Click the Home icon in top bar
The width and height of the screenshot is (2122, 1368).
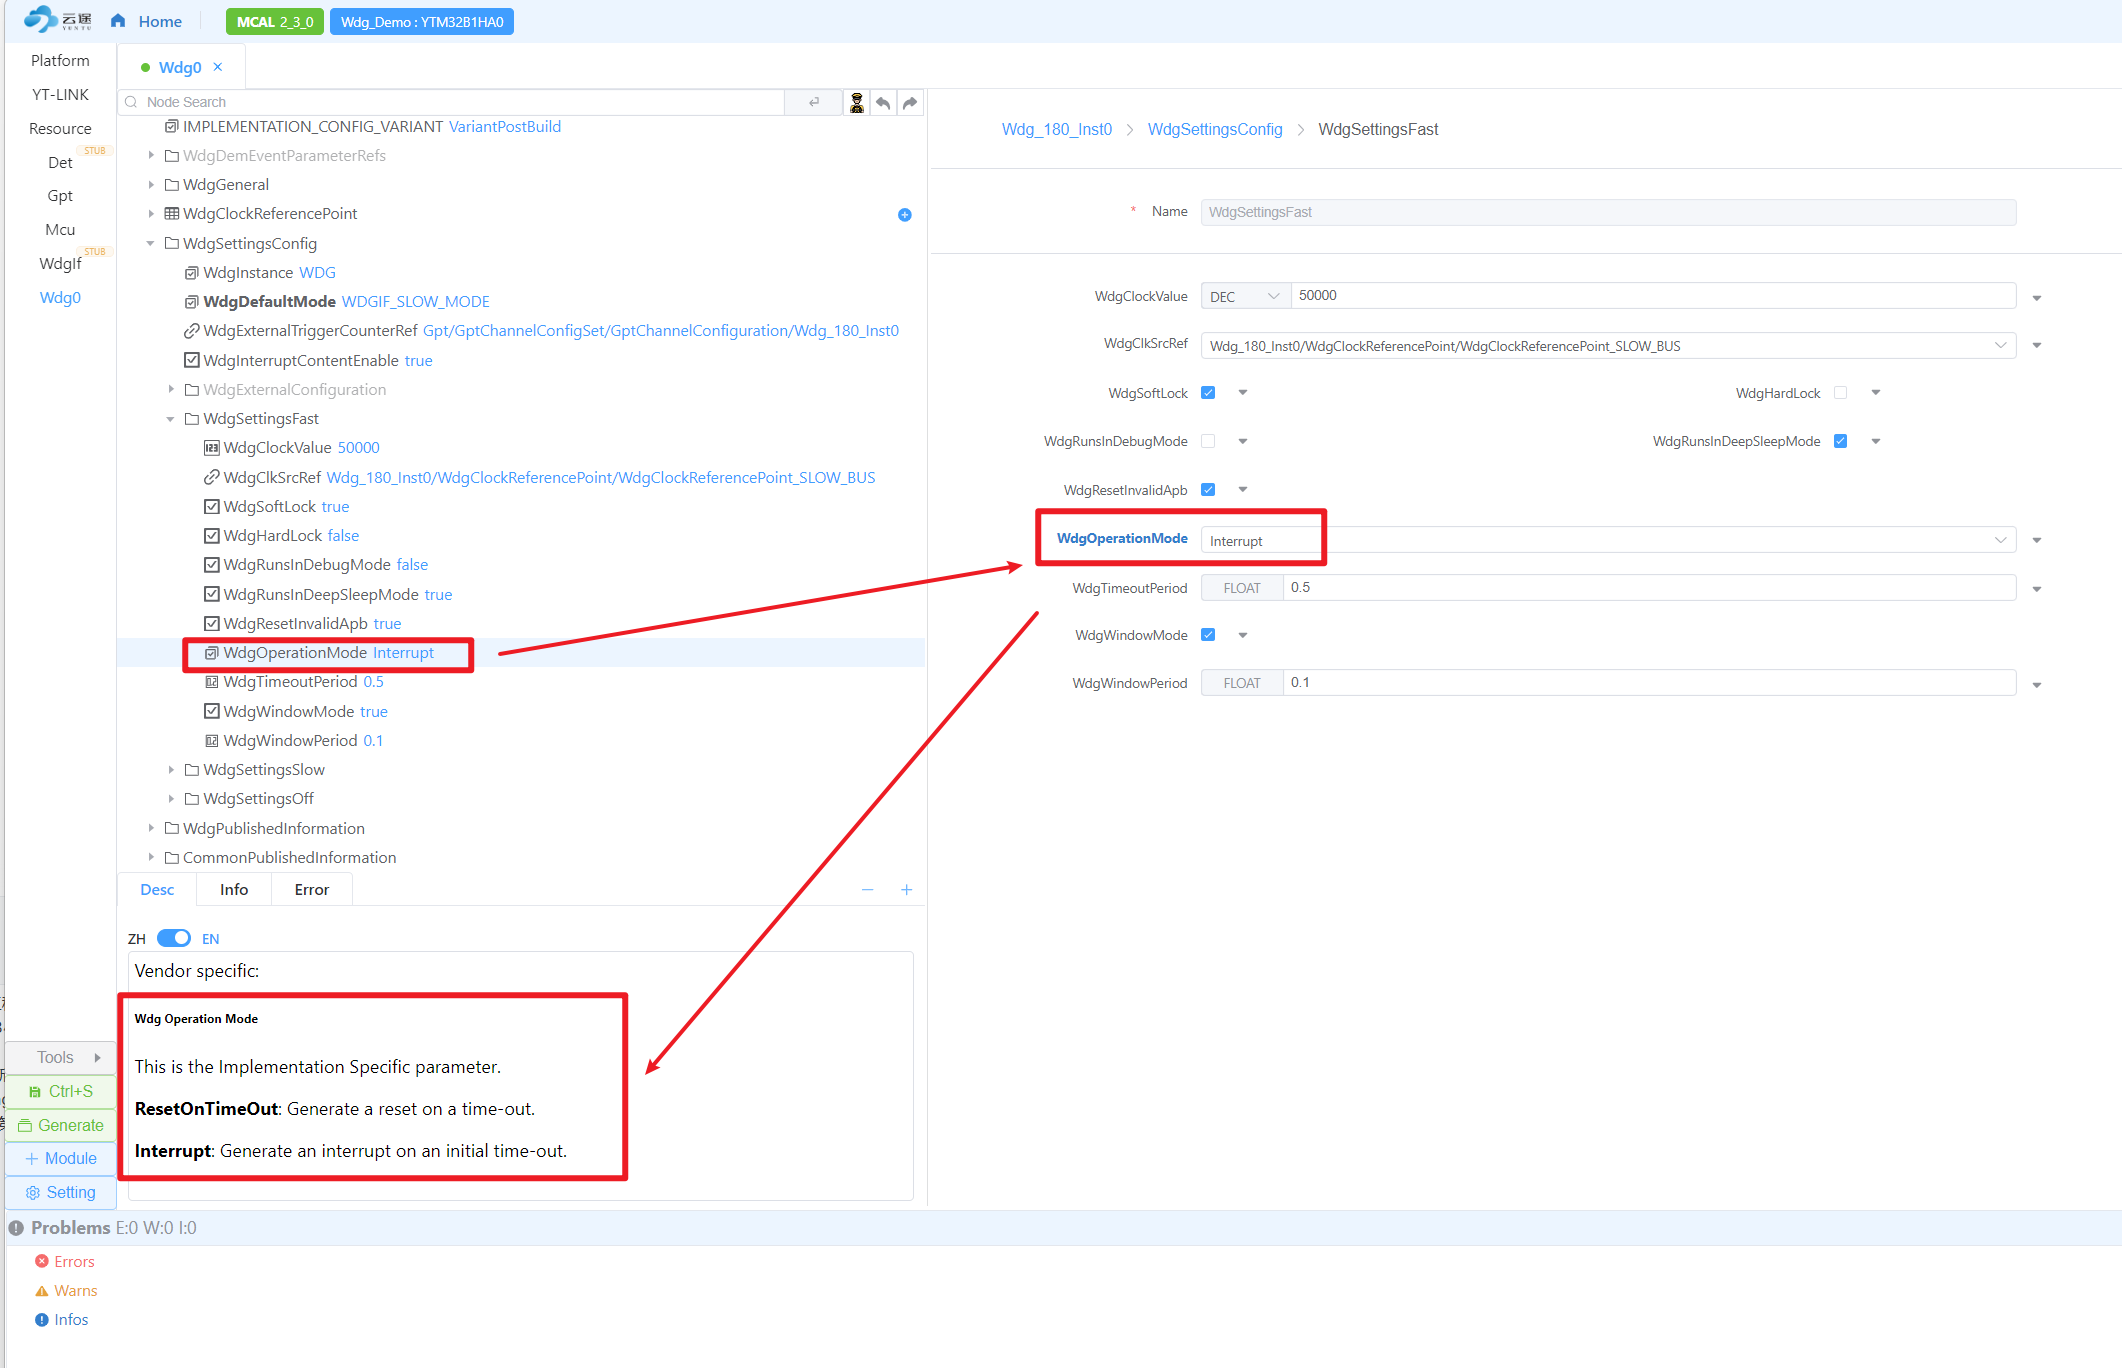(118, 21)
